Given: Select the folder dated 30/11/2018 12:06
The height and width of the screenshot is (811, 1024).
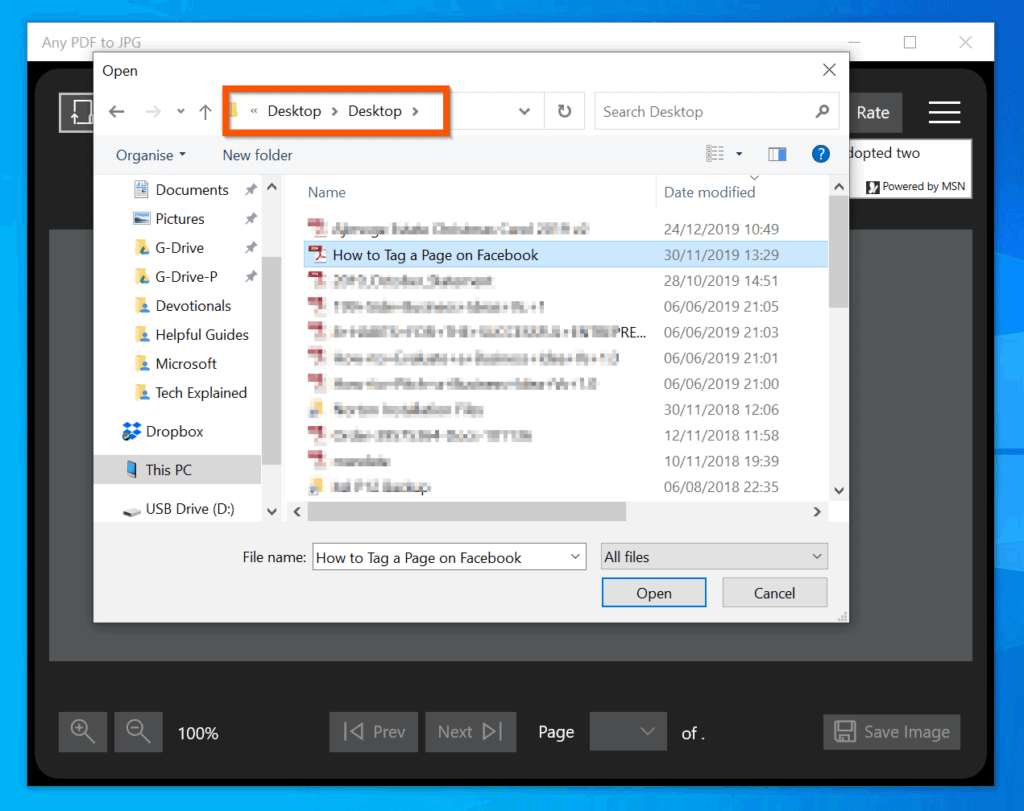Looking at the screenshot, I should (x=566, y=409).
